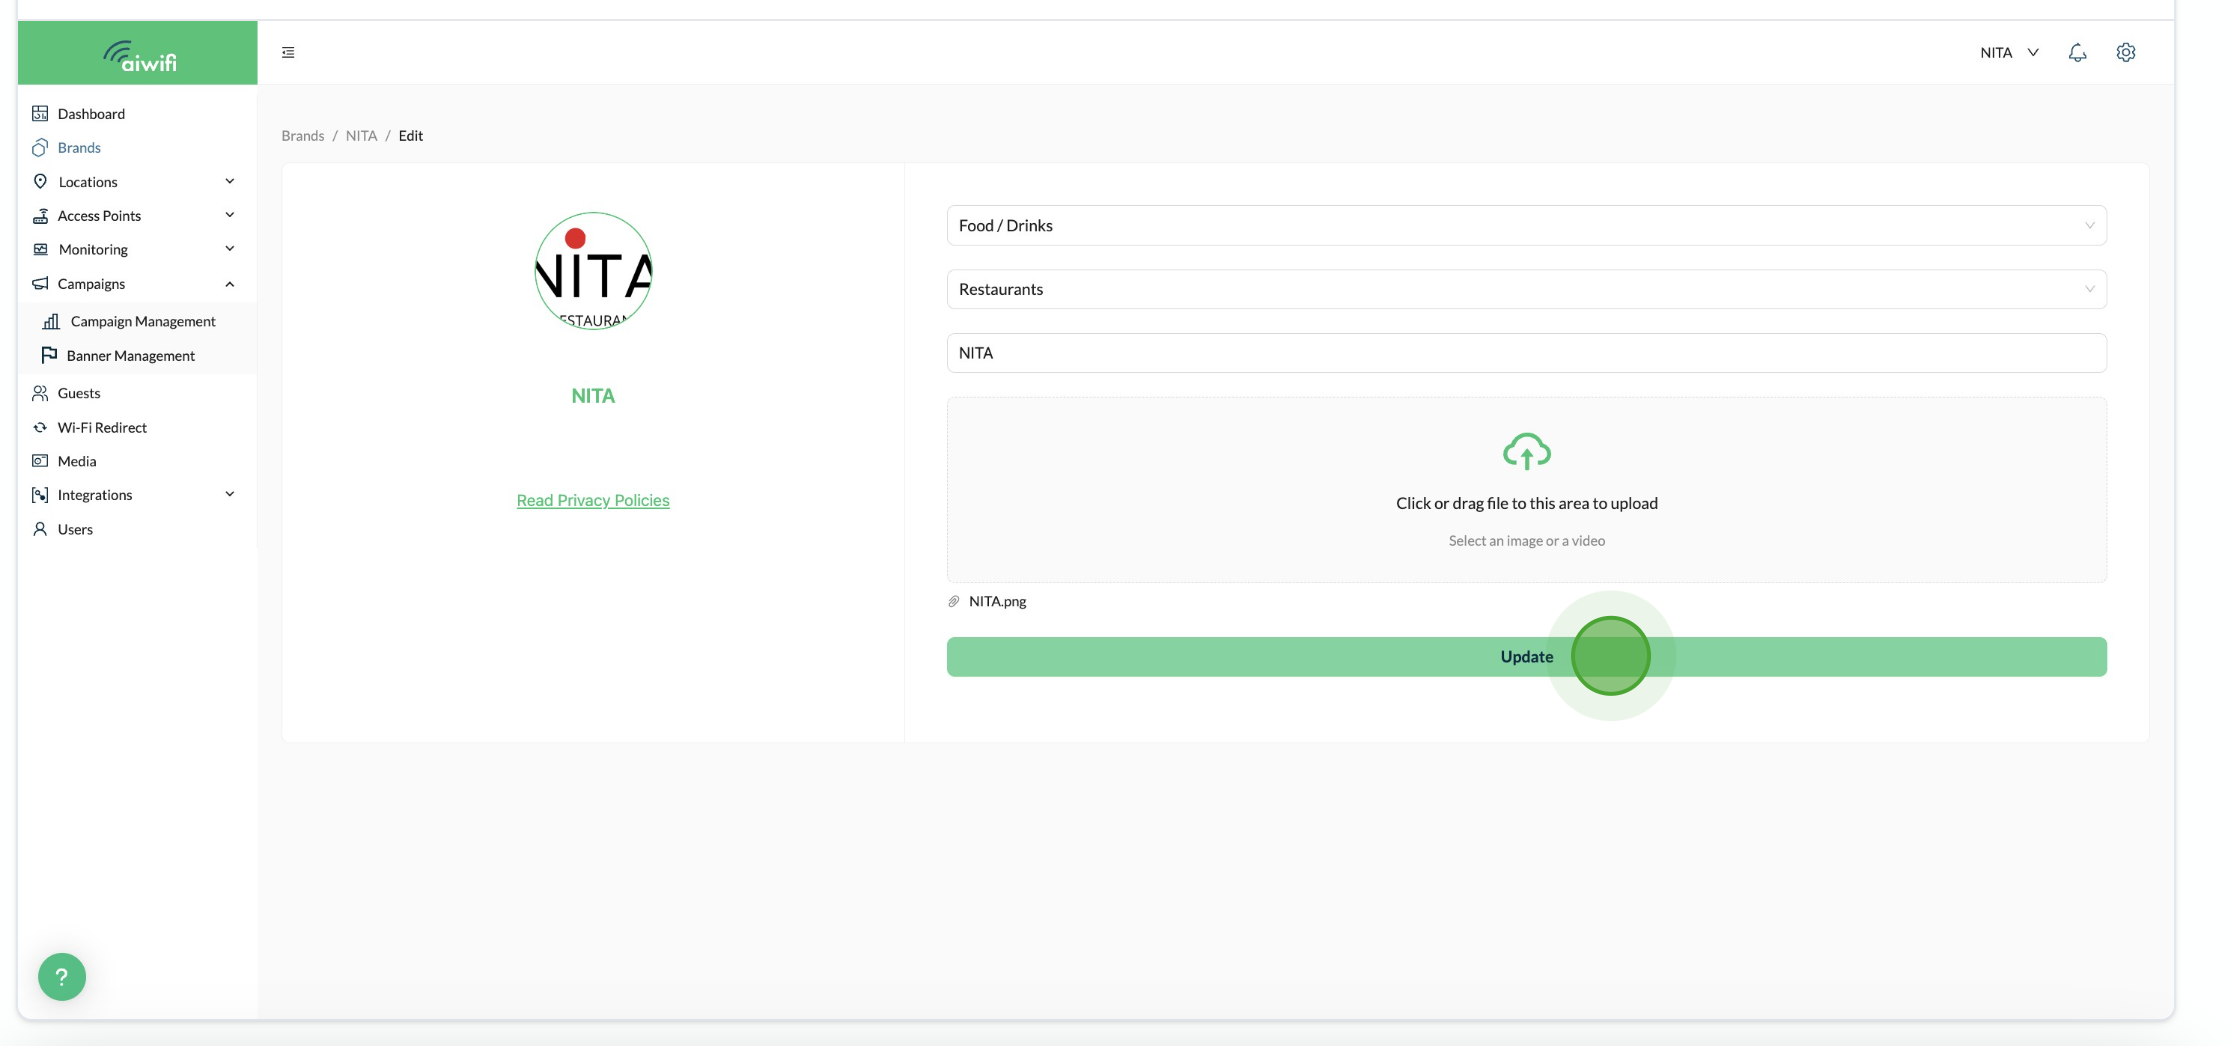Click the Edit breadcrumb text
The width and height of the screenshot is (2232, 1046).
coord(411,135)
